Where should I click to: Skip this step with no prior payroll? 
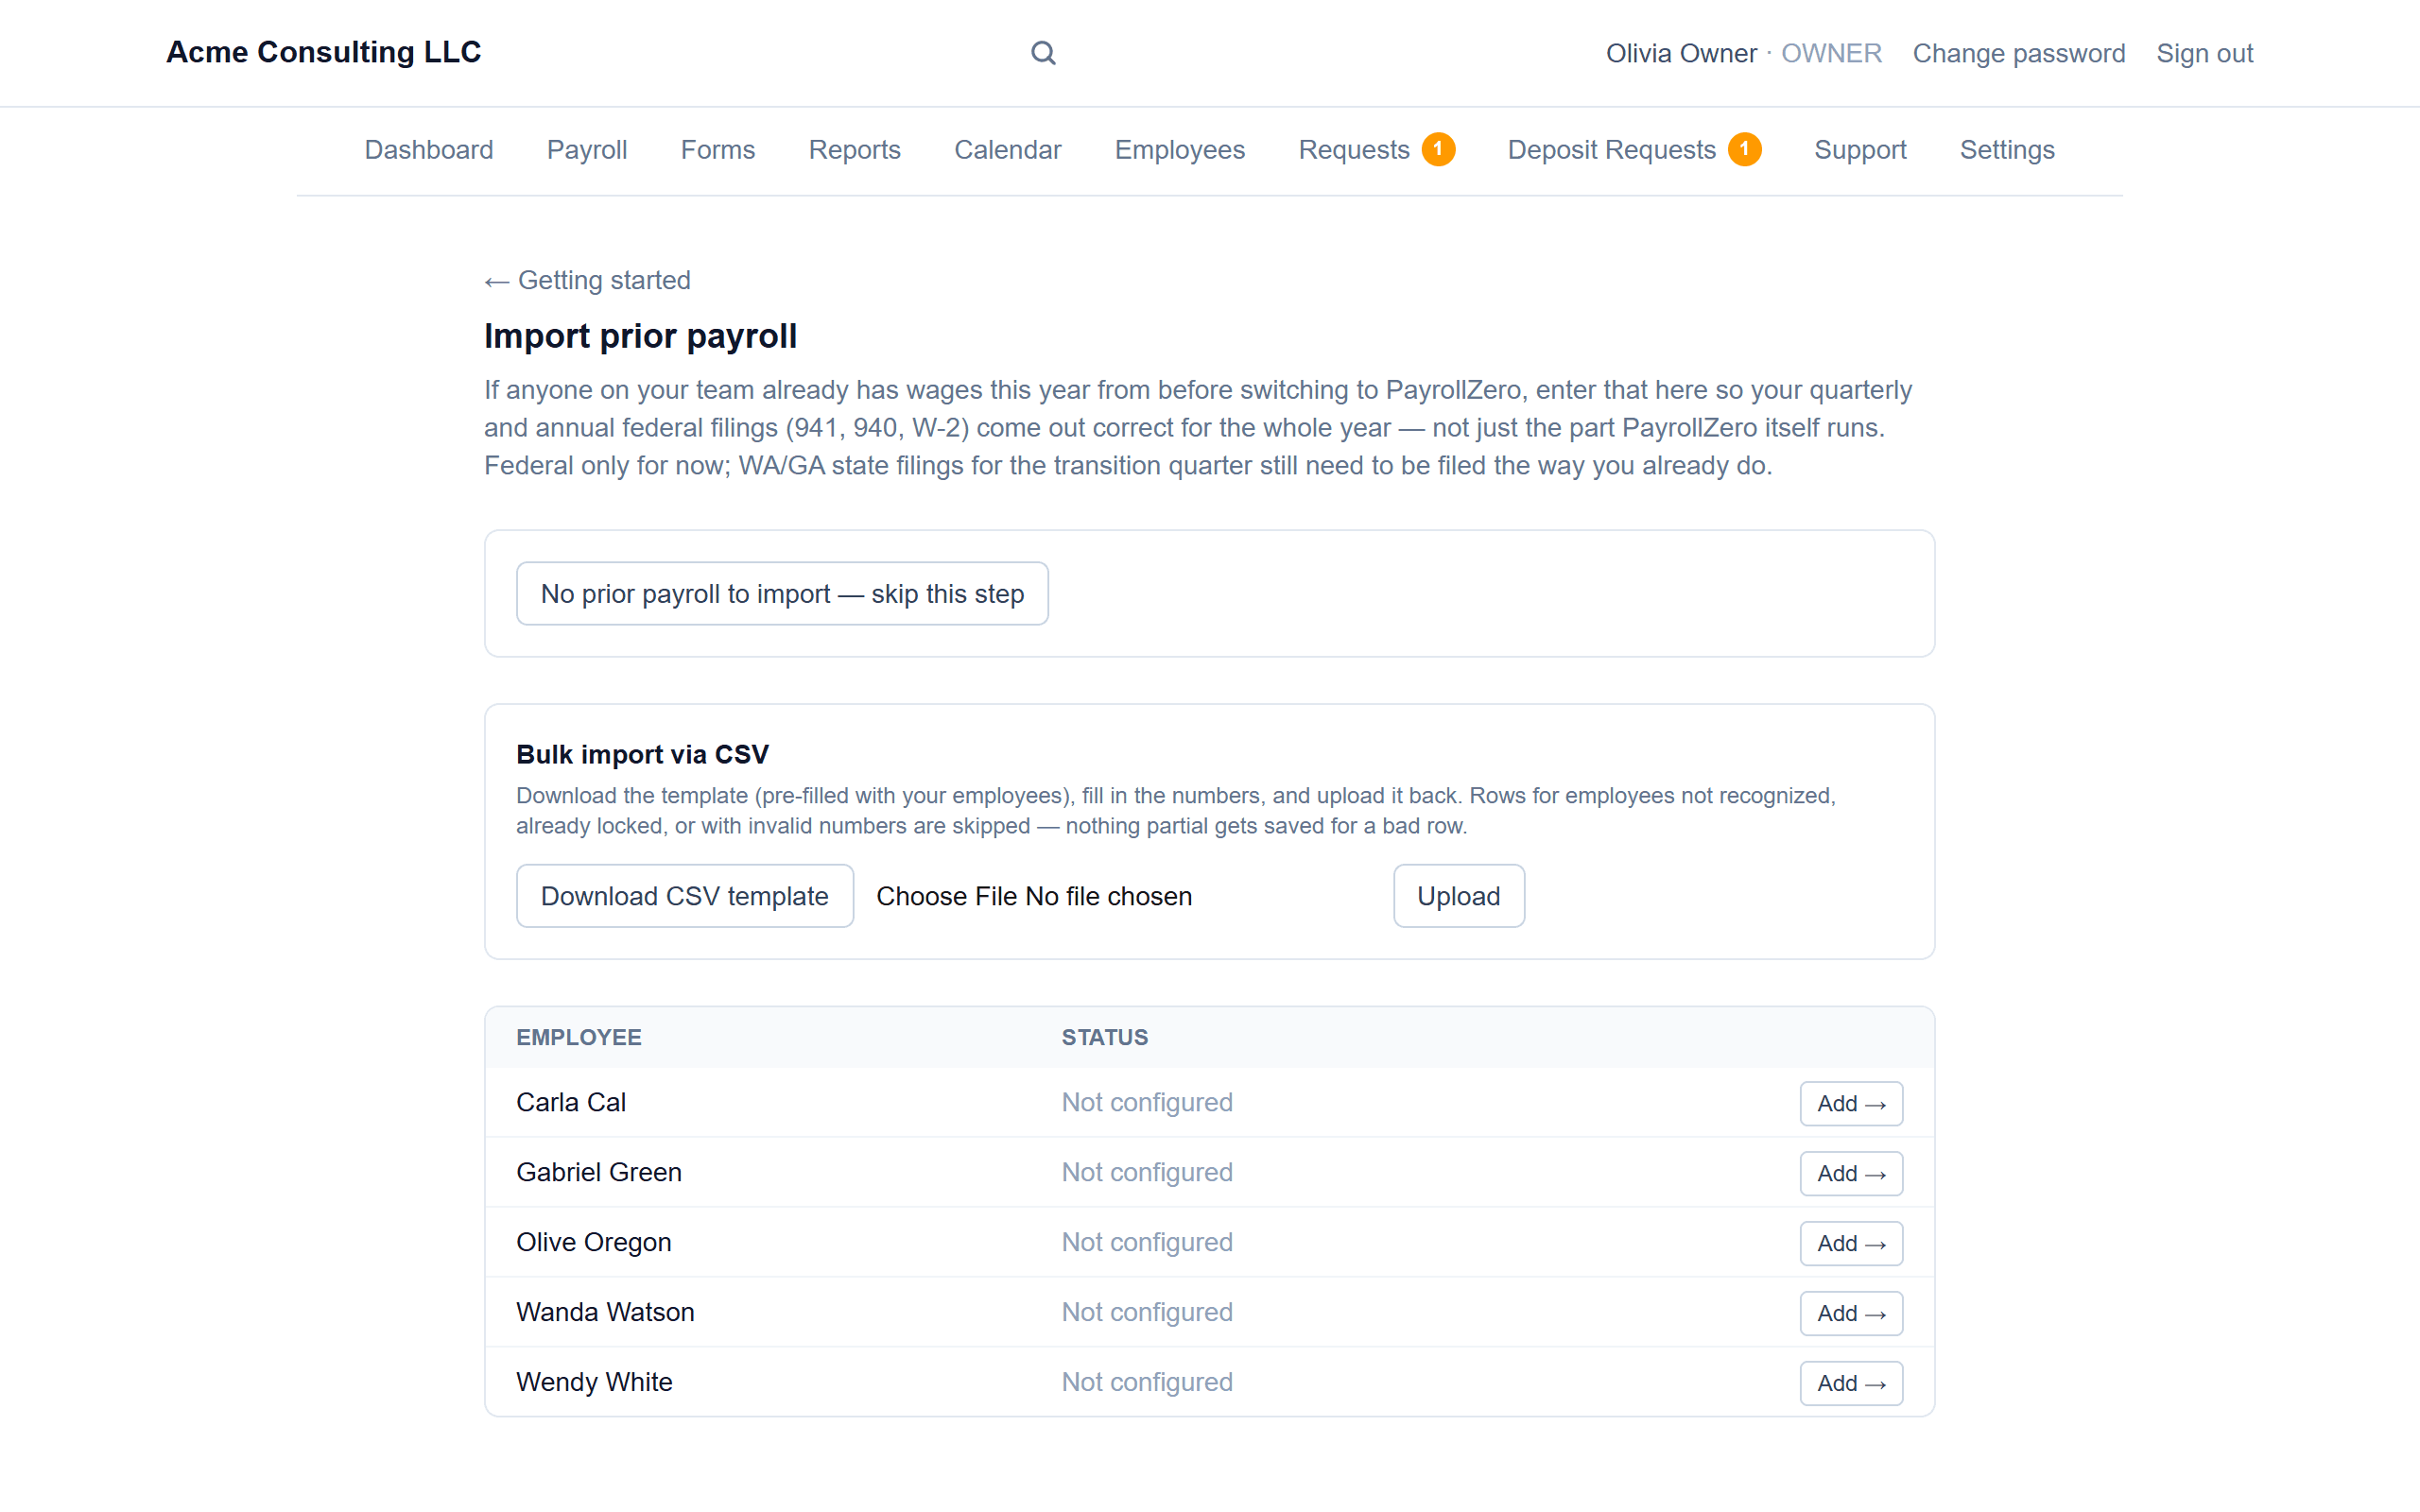(782, 593)
